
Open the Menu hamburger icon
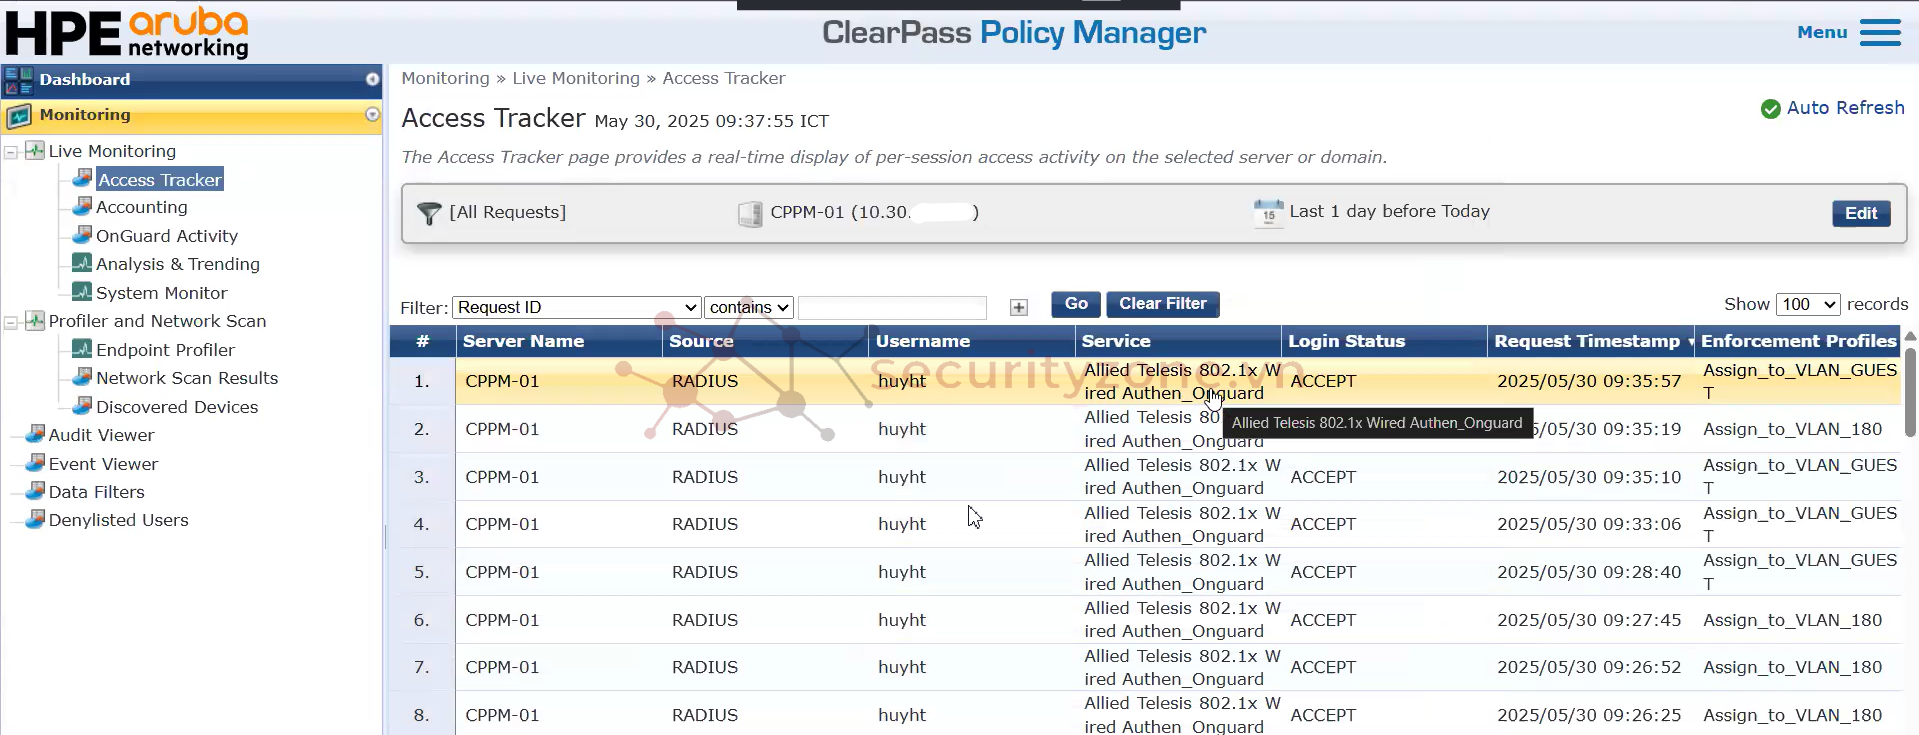[1879, 32]
